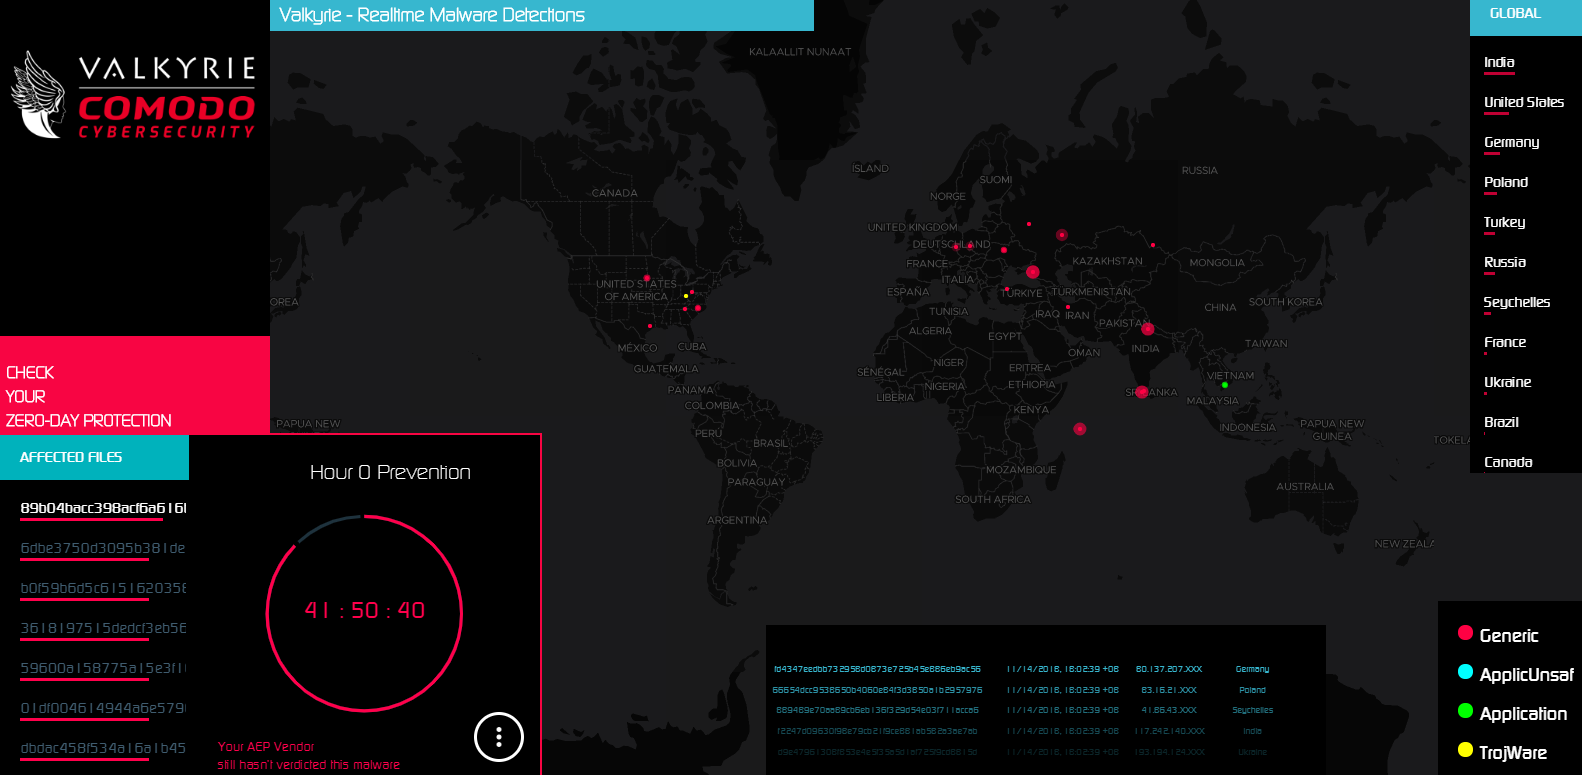Viewport: 1582px width, 775px height.
Task: Select Seychelles in the right sidebar list
Action: pyautogui.click(x=1517, y=302)
